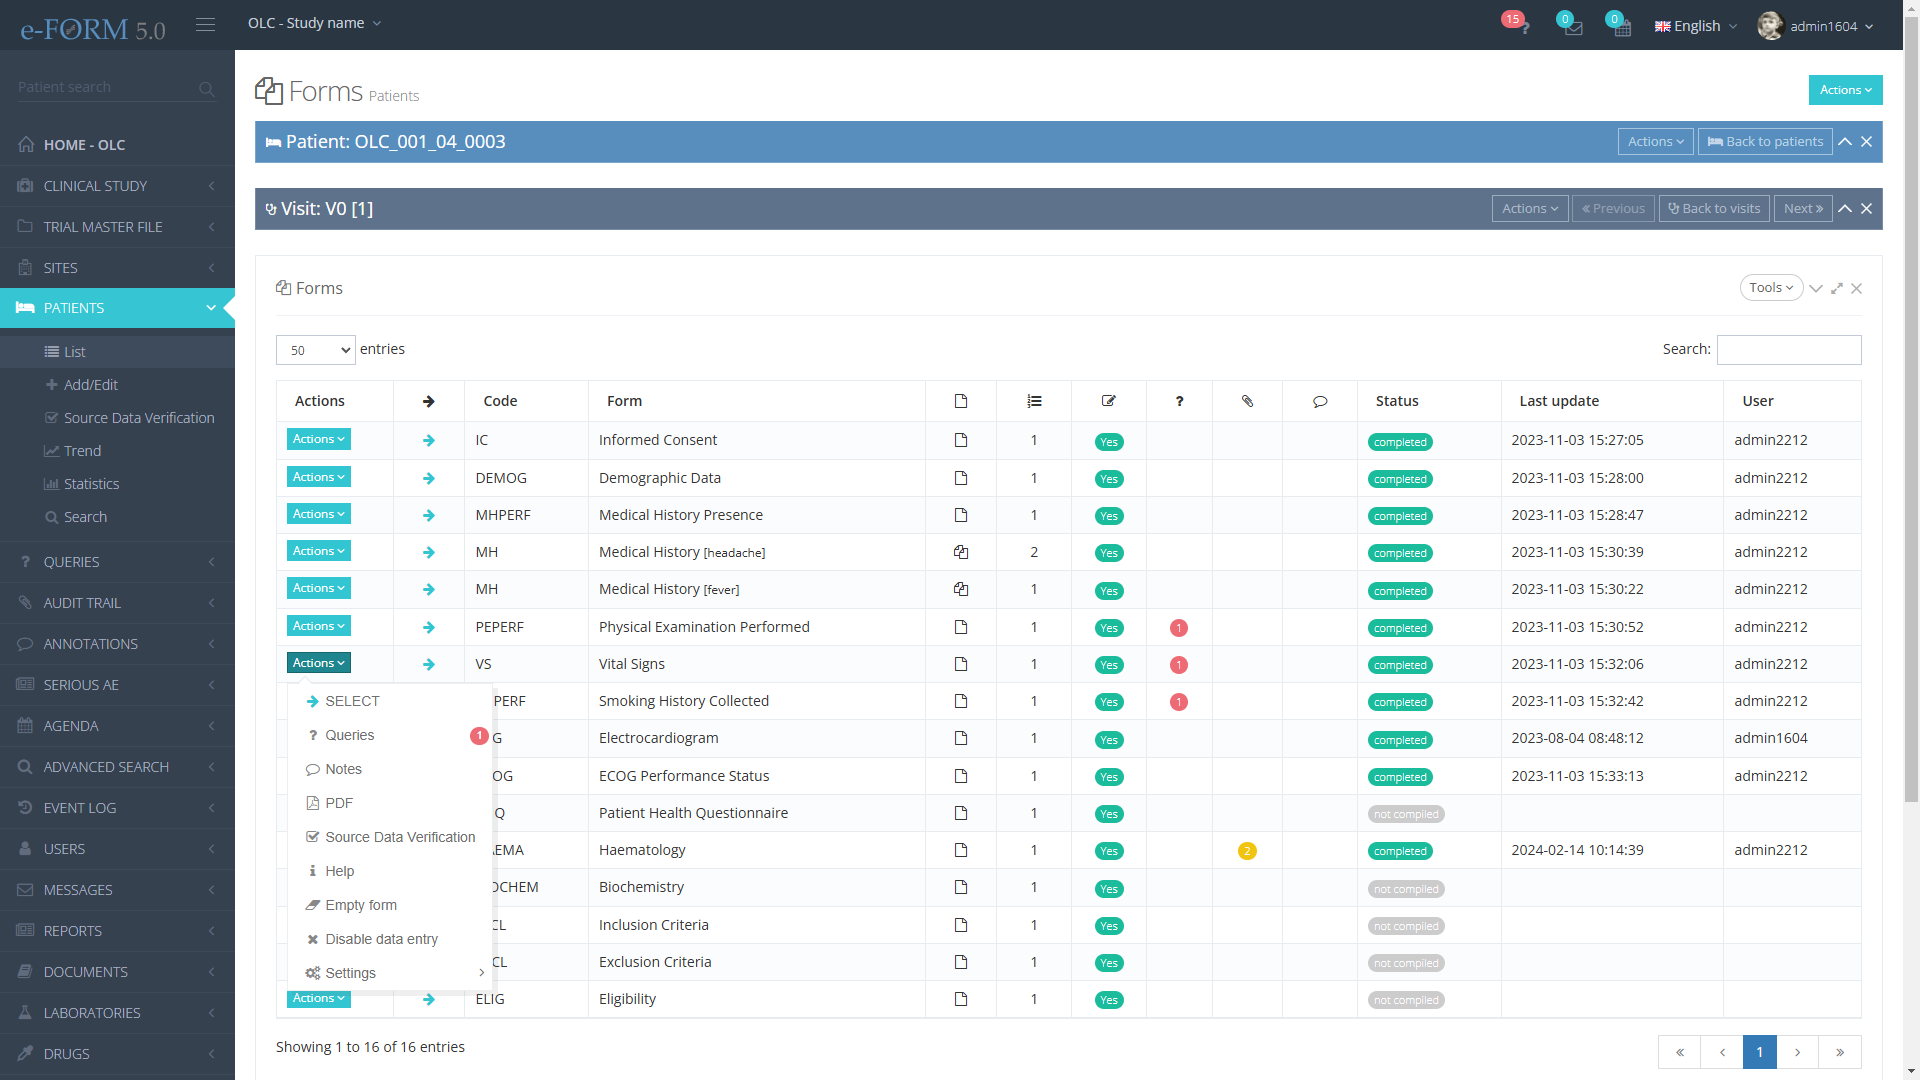This screenshot has width=1920, height=1080.
Task: Click the yellow attachment badge on Haematology row
Action: (x=1247, y=851)
